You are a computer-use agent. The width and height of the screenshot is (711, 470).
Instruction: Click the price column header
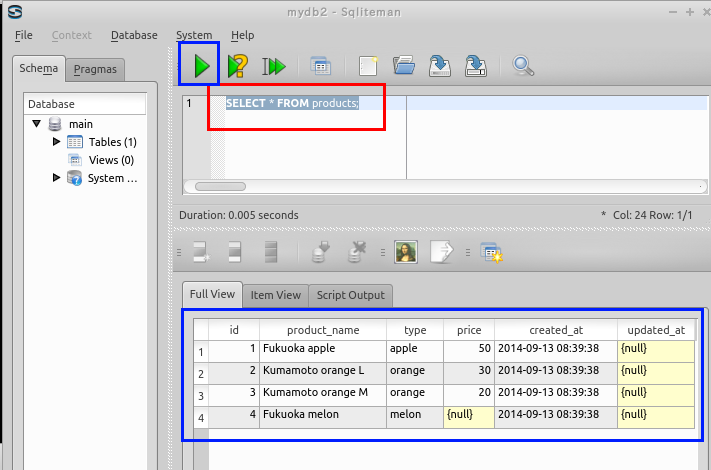[469, 330]
